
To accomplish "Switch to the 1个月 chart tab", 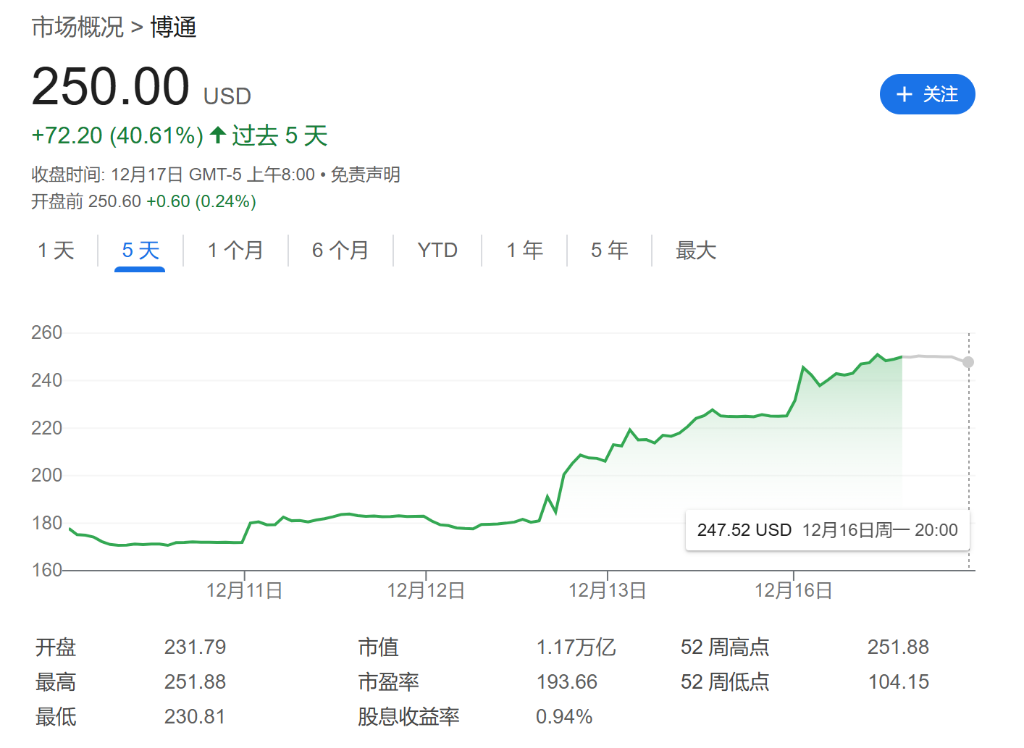I will (237, 251).
